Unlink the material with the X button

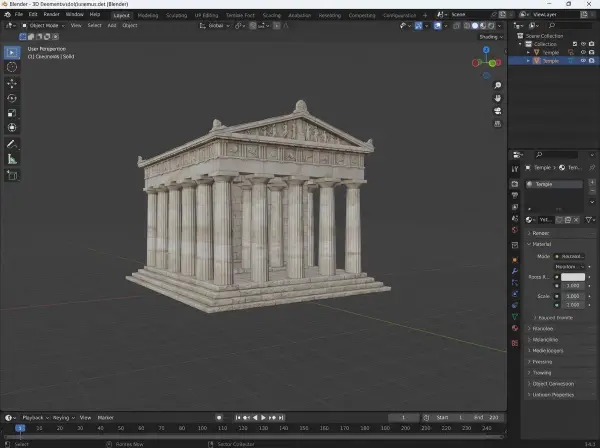[x=576, y=220]
